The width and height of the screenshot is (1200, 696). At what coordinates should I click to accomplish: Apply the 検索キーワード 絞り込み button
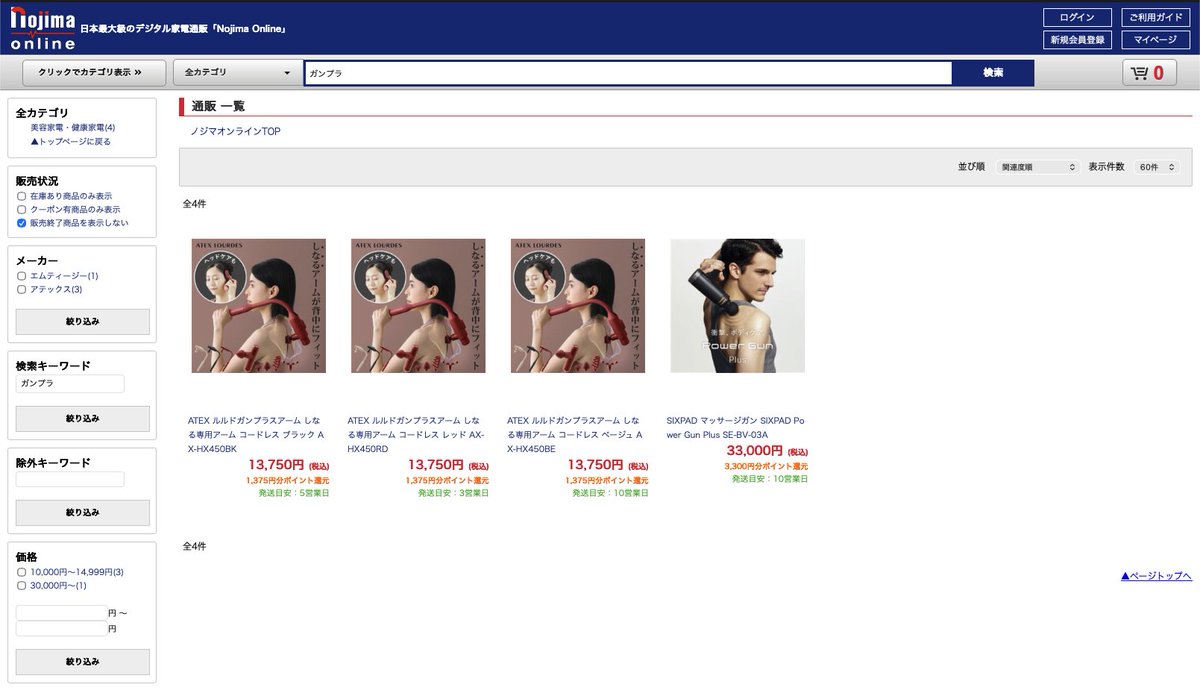[83, 418]
